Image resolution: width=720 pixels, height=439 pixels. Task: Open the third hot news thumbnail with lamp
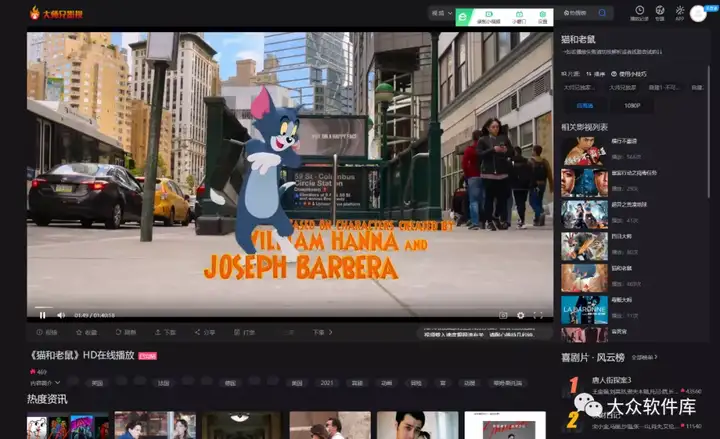point(242,425)
